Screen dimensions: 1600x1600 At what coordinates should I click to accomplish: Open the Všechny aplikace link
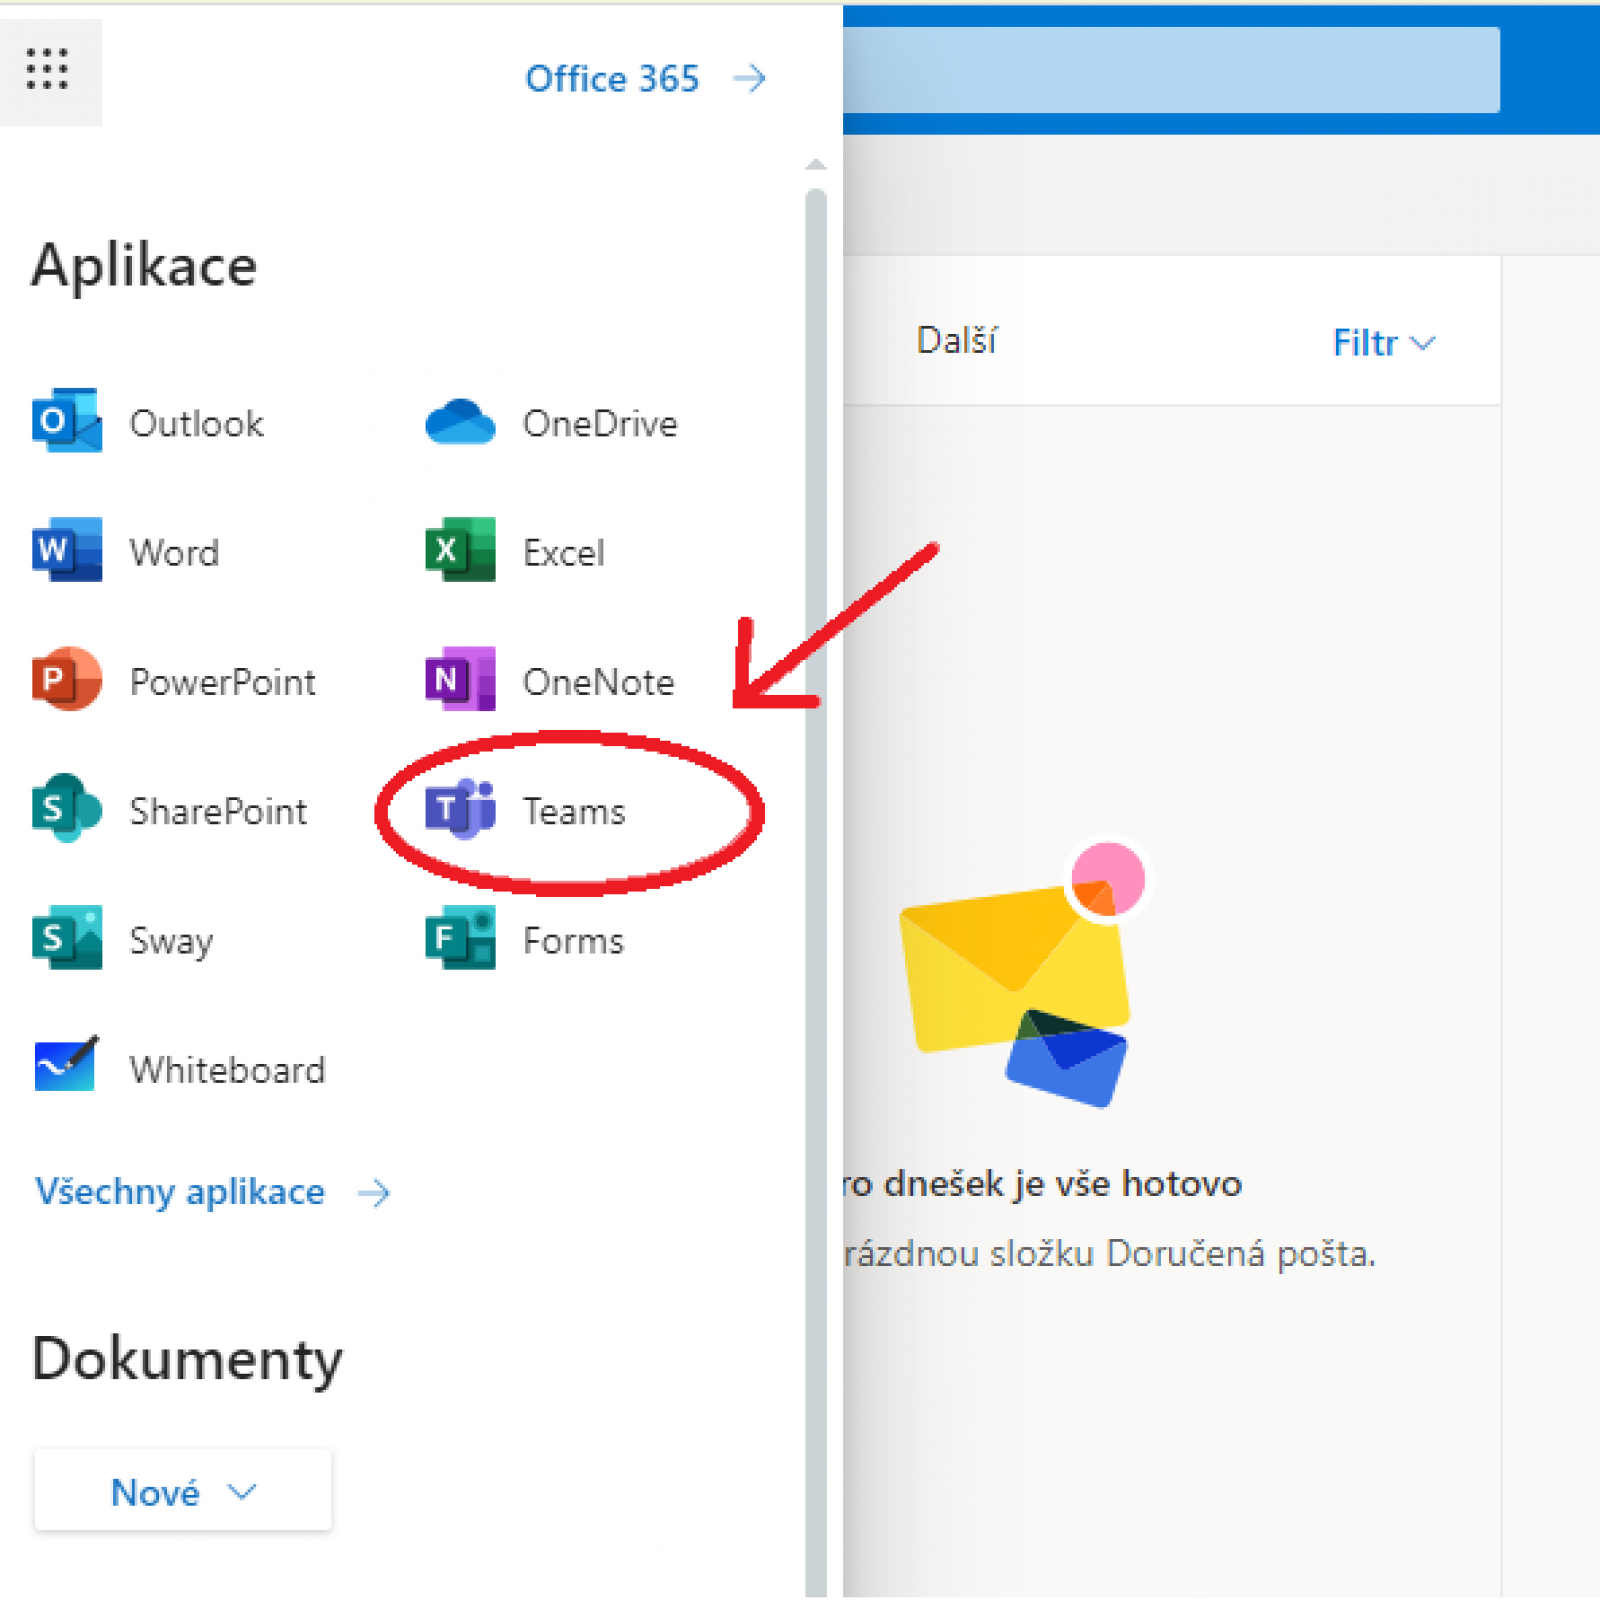[x=180, y=1192]
